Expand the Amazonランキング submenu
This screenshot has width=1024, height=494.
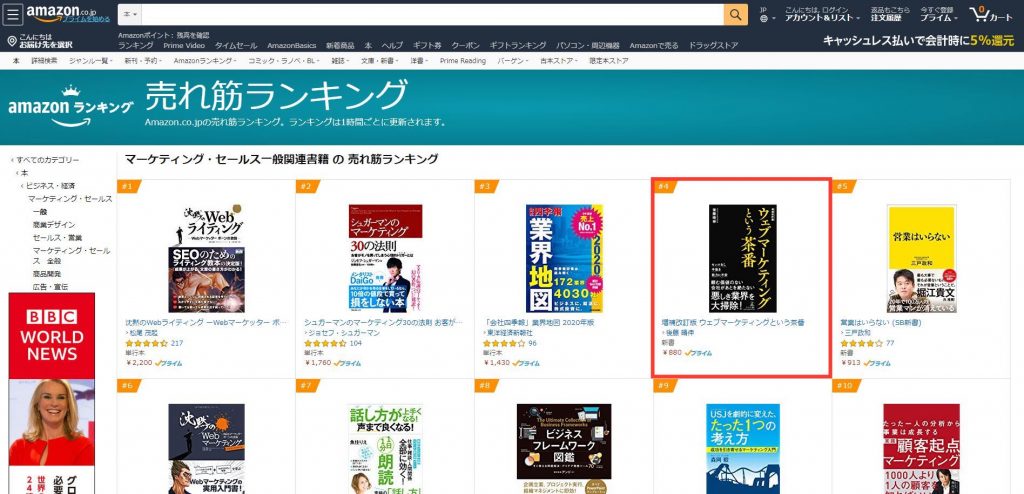pos(205,61)
